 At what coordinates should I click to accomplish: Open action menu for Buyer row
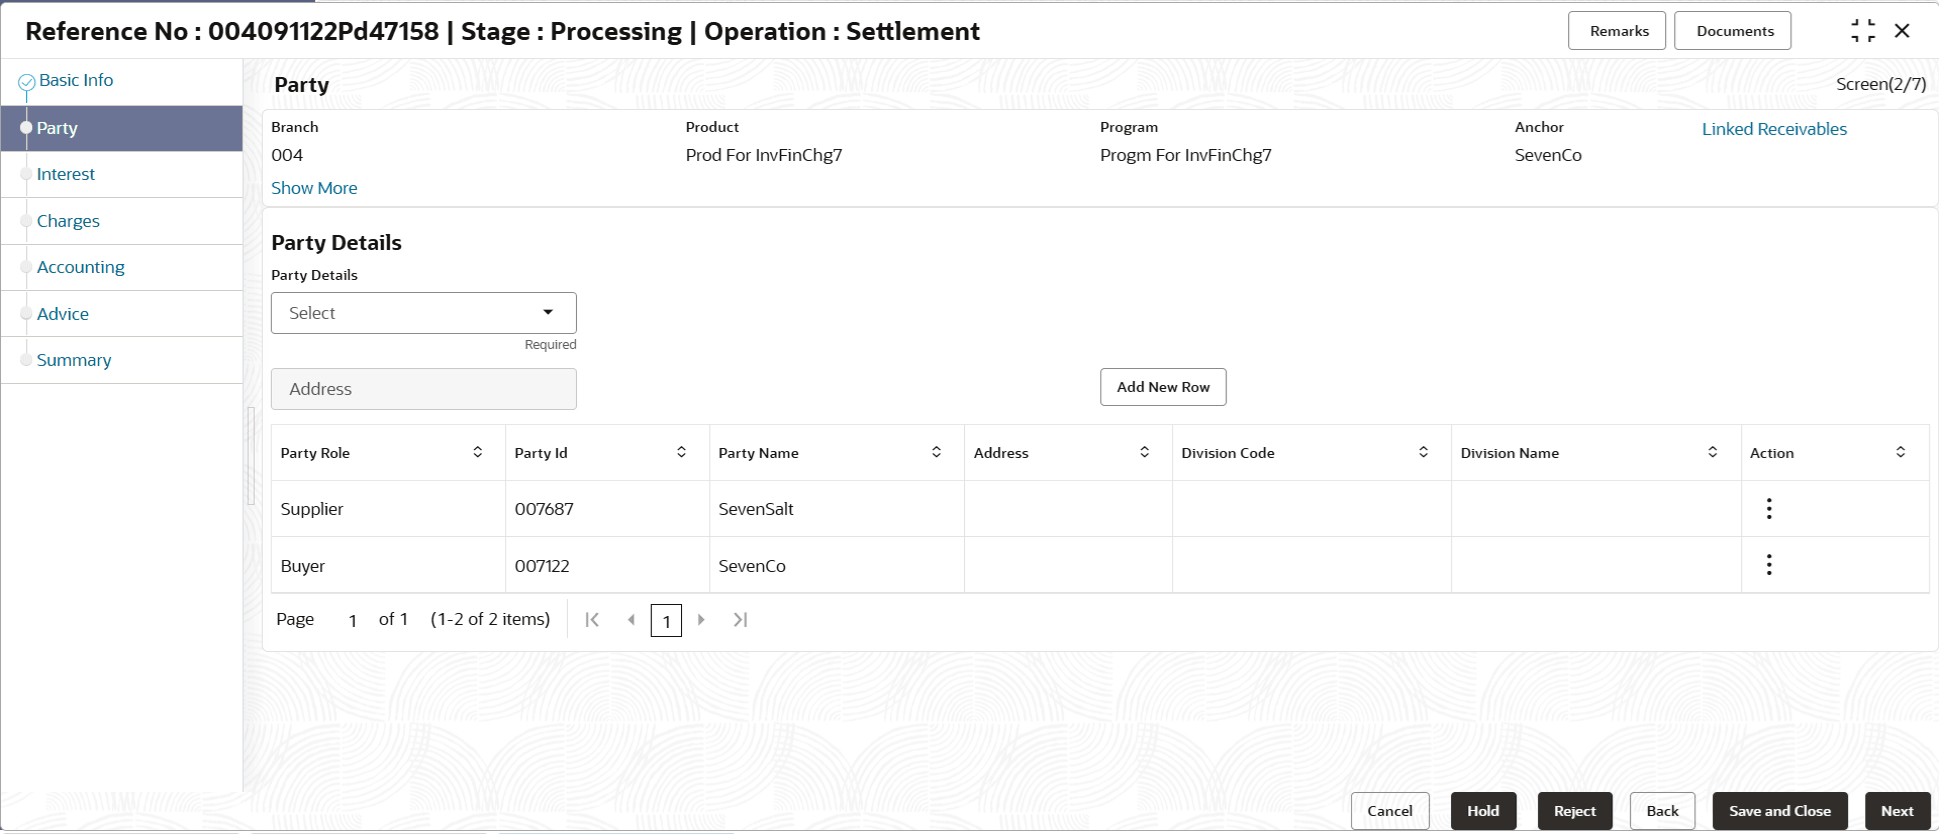coord(1768,565)
